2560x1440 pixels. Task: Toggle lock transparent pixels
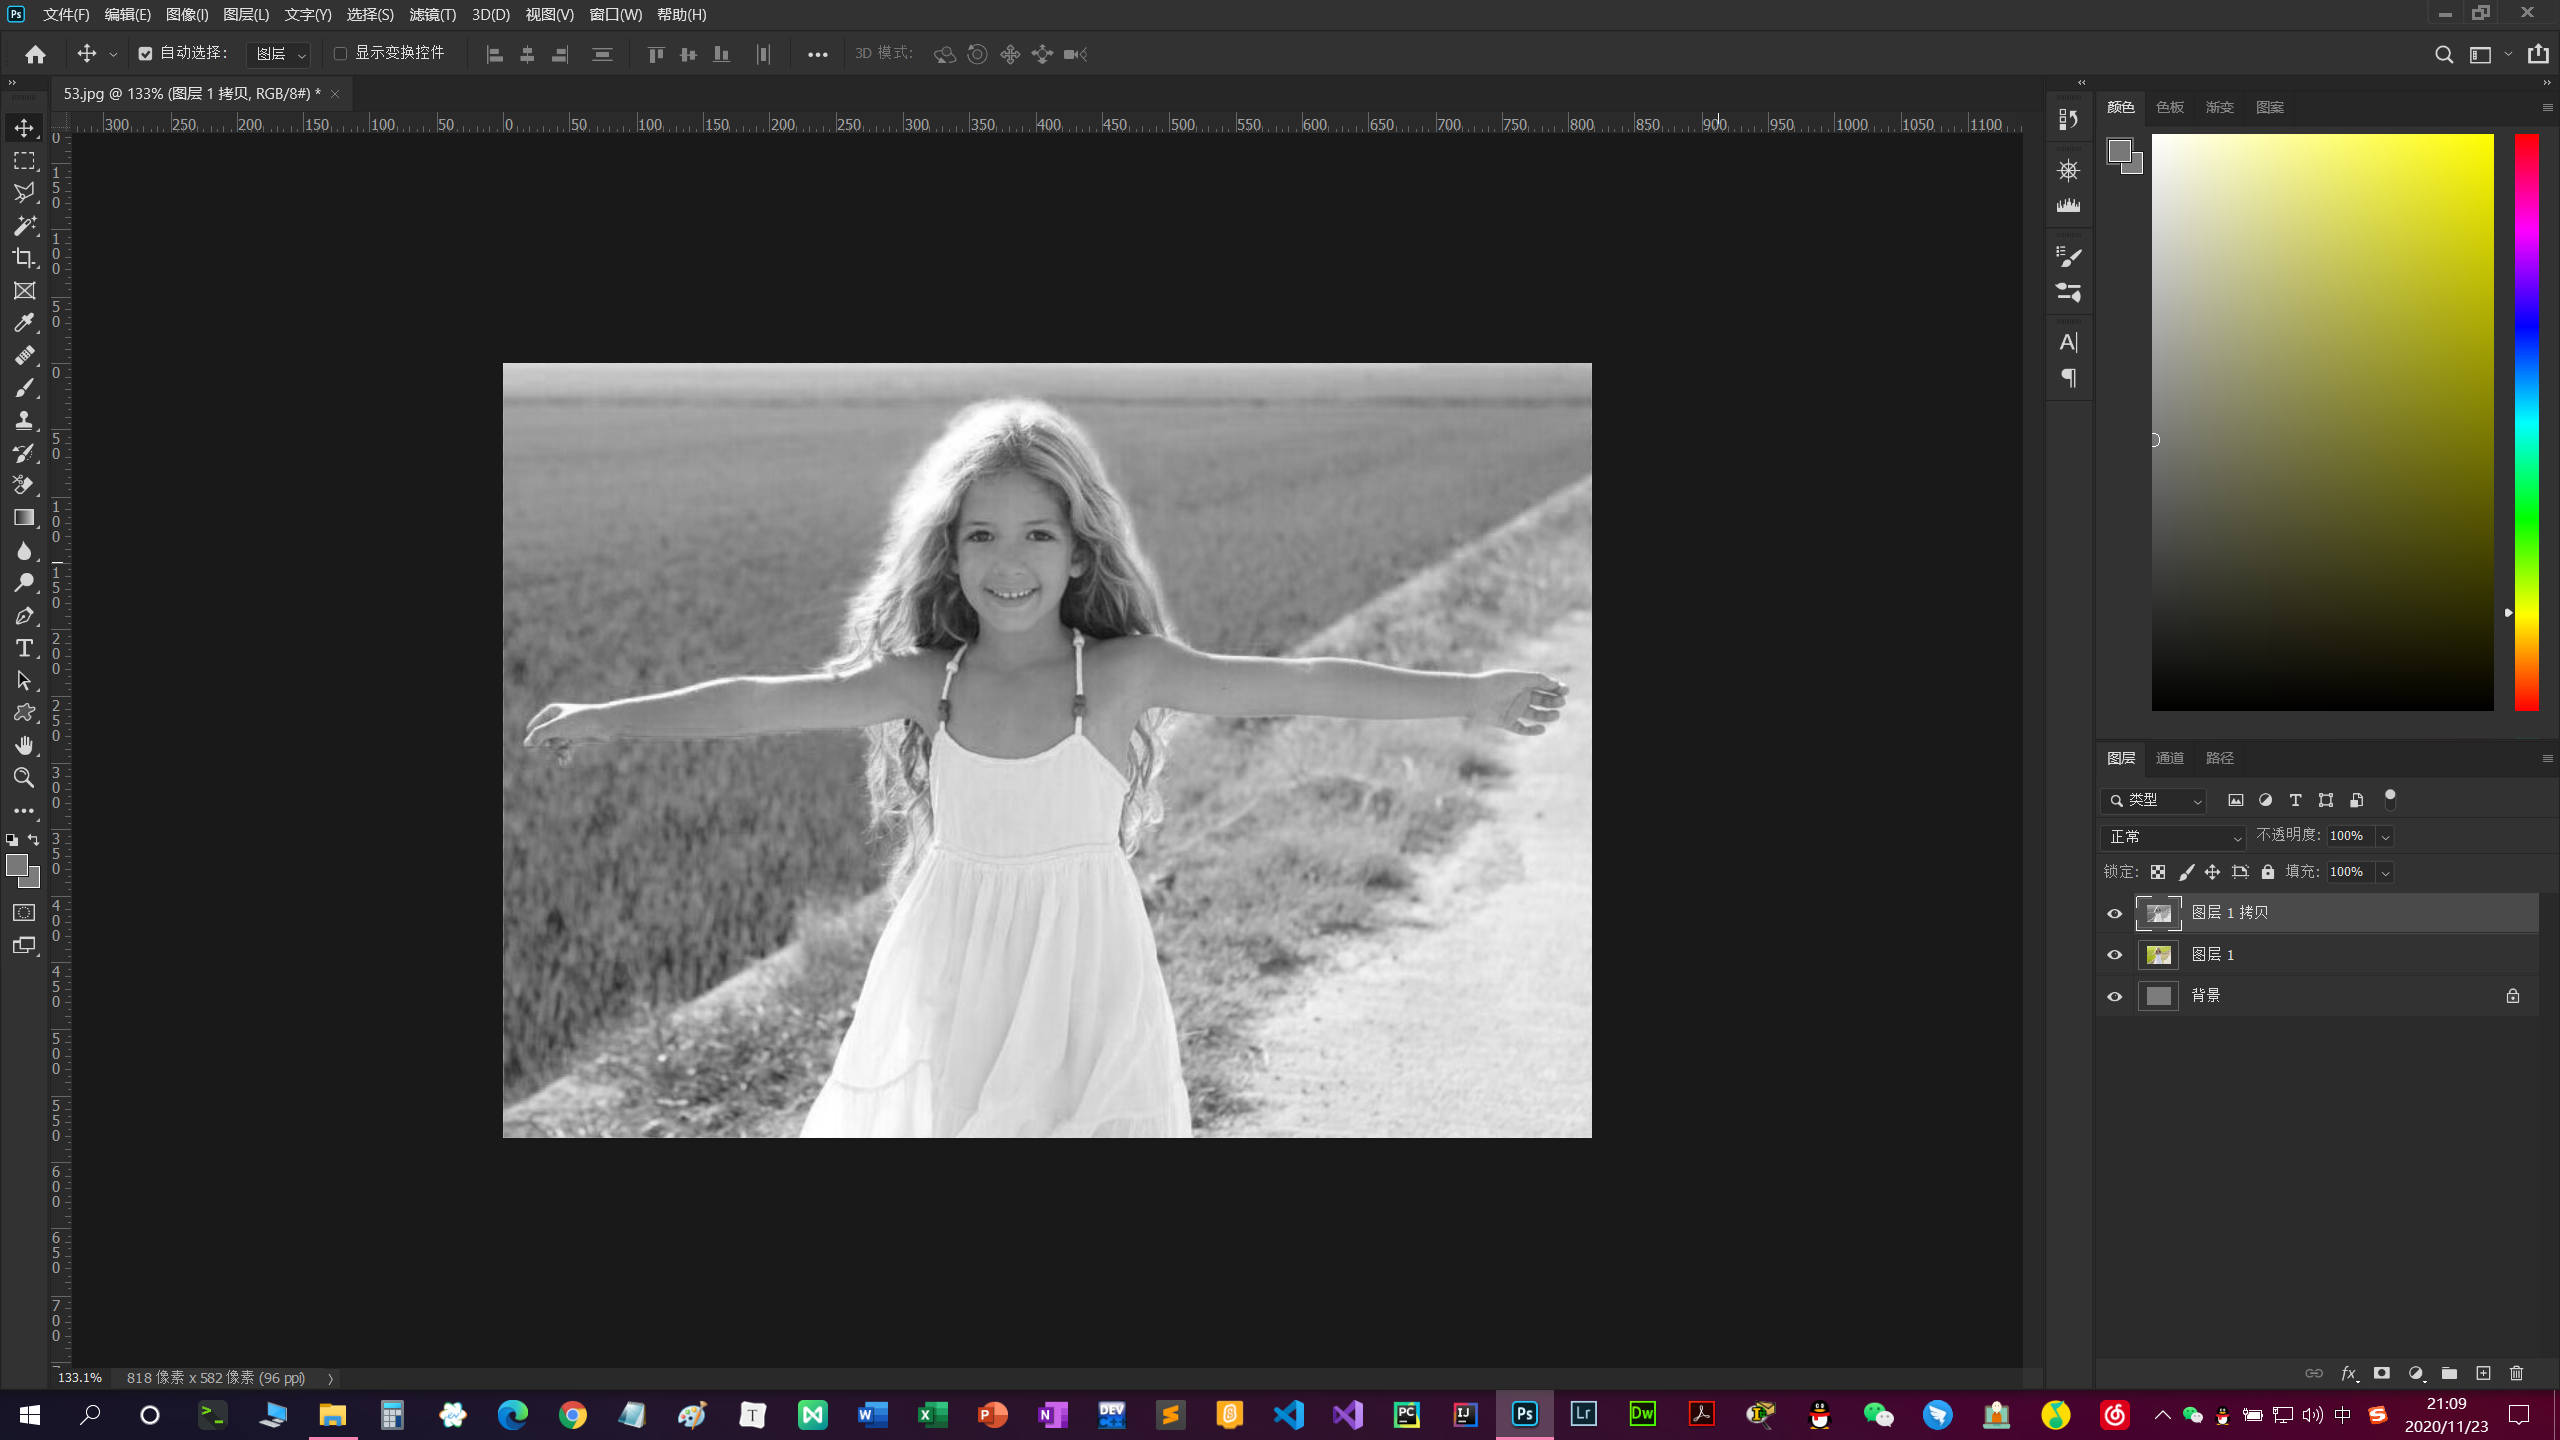(2158, 872)
